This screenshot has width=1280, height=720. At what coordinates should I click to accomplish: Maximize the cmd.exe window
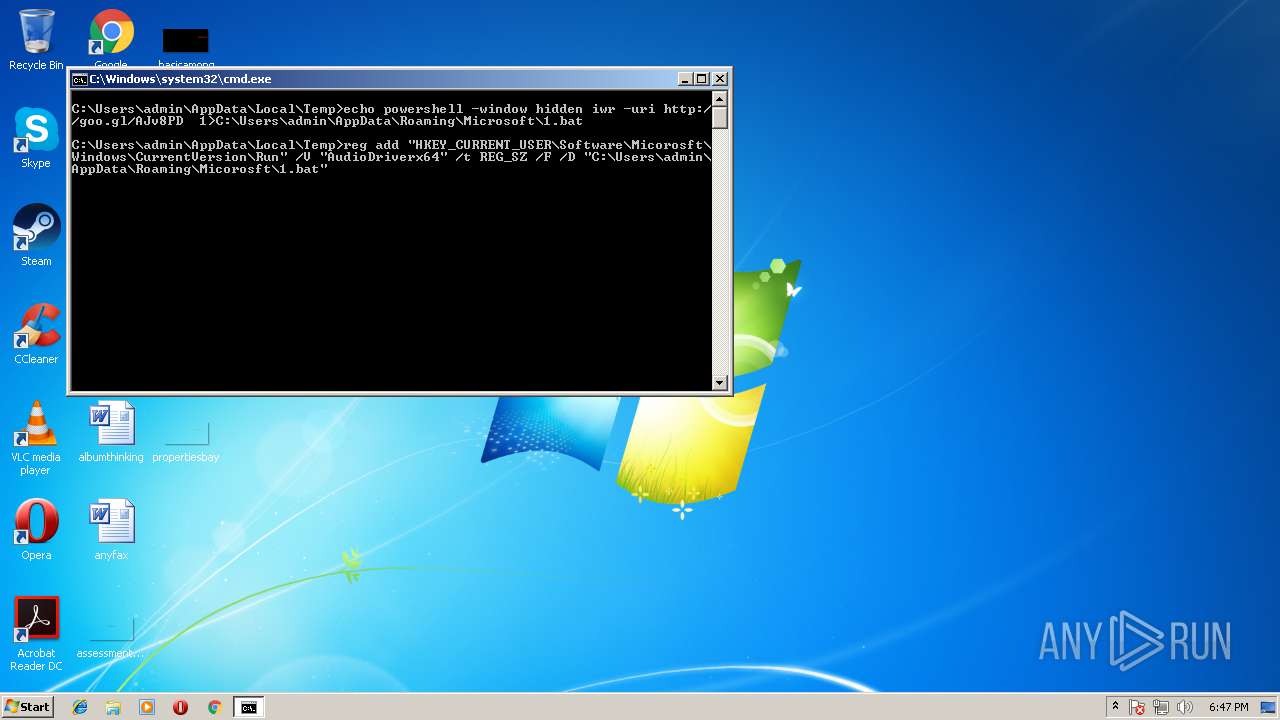tap(702, 79)
